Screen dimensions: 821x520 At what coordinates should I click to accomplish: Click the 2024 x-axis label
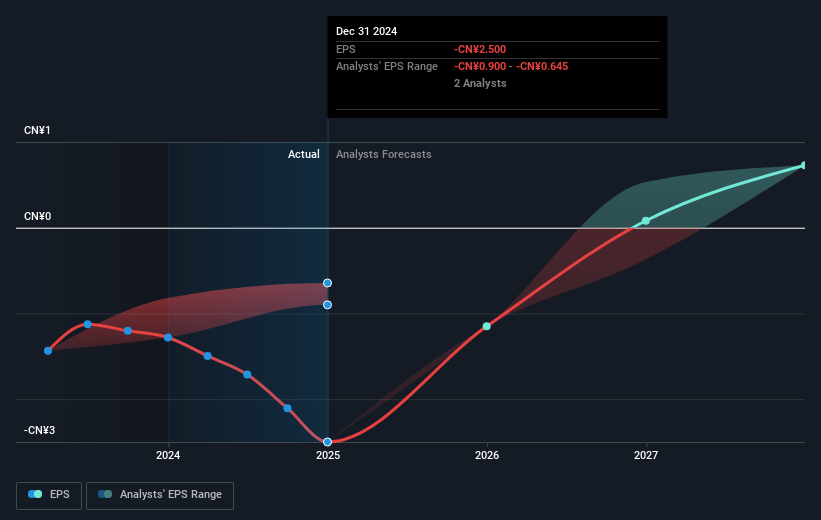[168, 455]
